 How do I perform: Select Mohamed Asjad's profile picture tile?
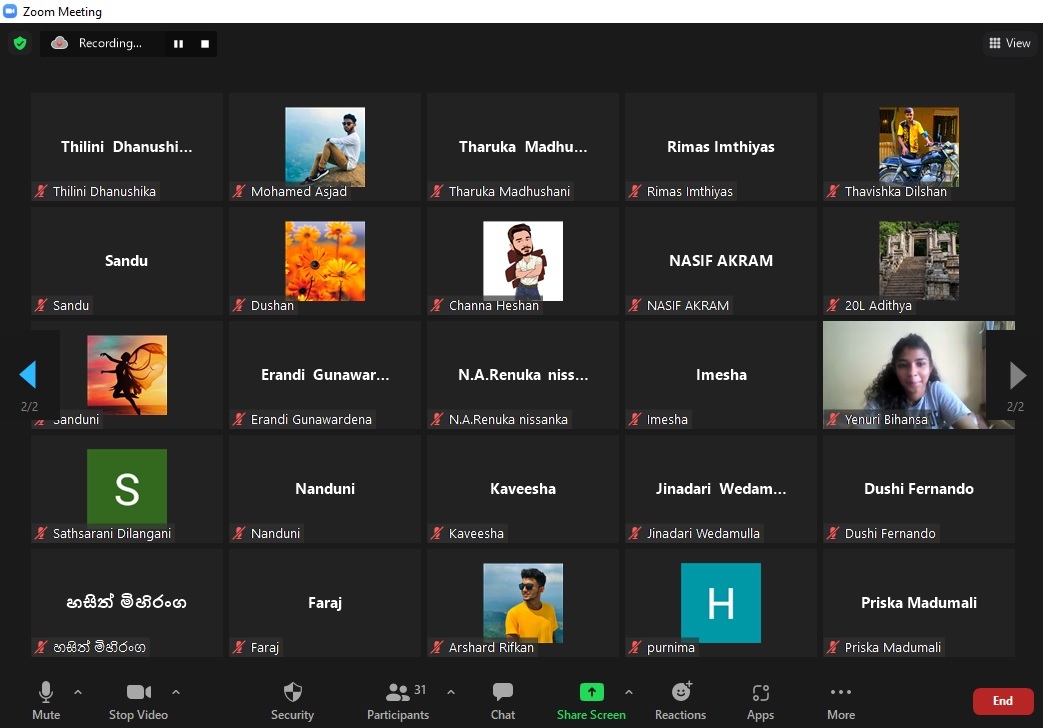pos(325,146)
